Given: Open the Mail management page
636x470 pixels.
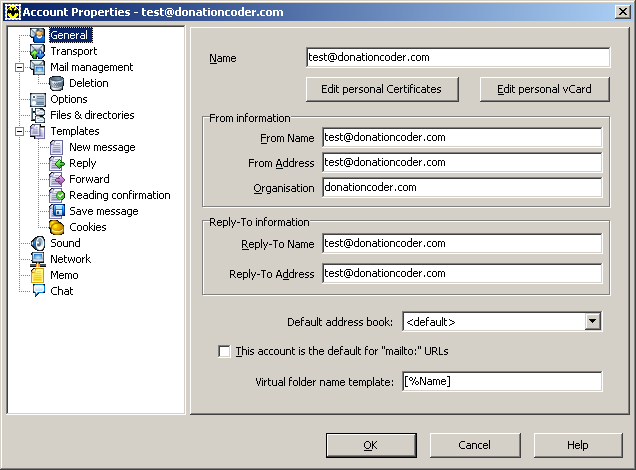Looking at the screenshot, I should coord(91,67).
